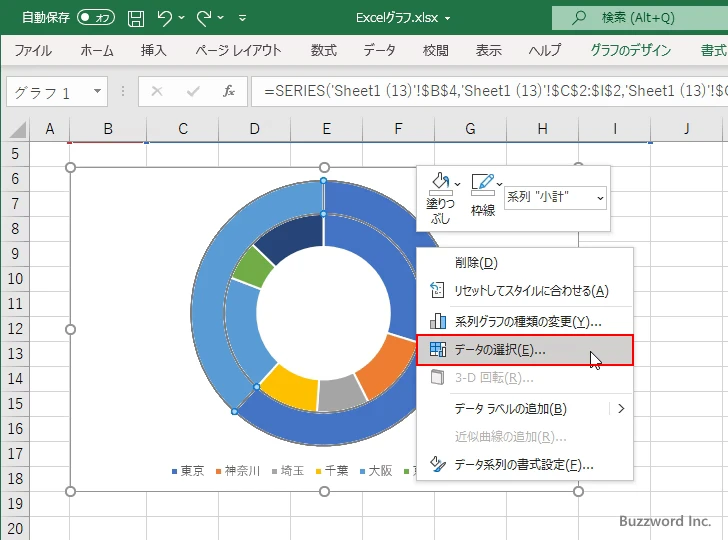Switch to the 校閲 tab

[x=436, y=50]
